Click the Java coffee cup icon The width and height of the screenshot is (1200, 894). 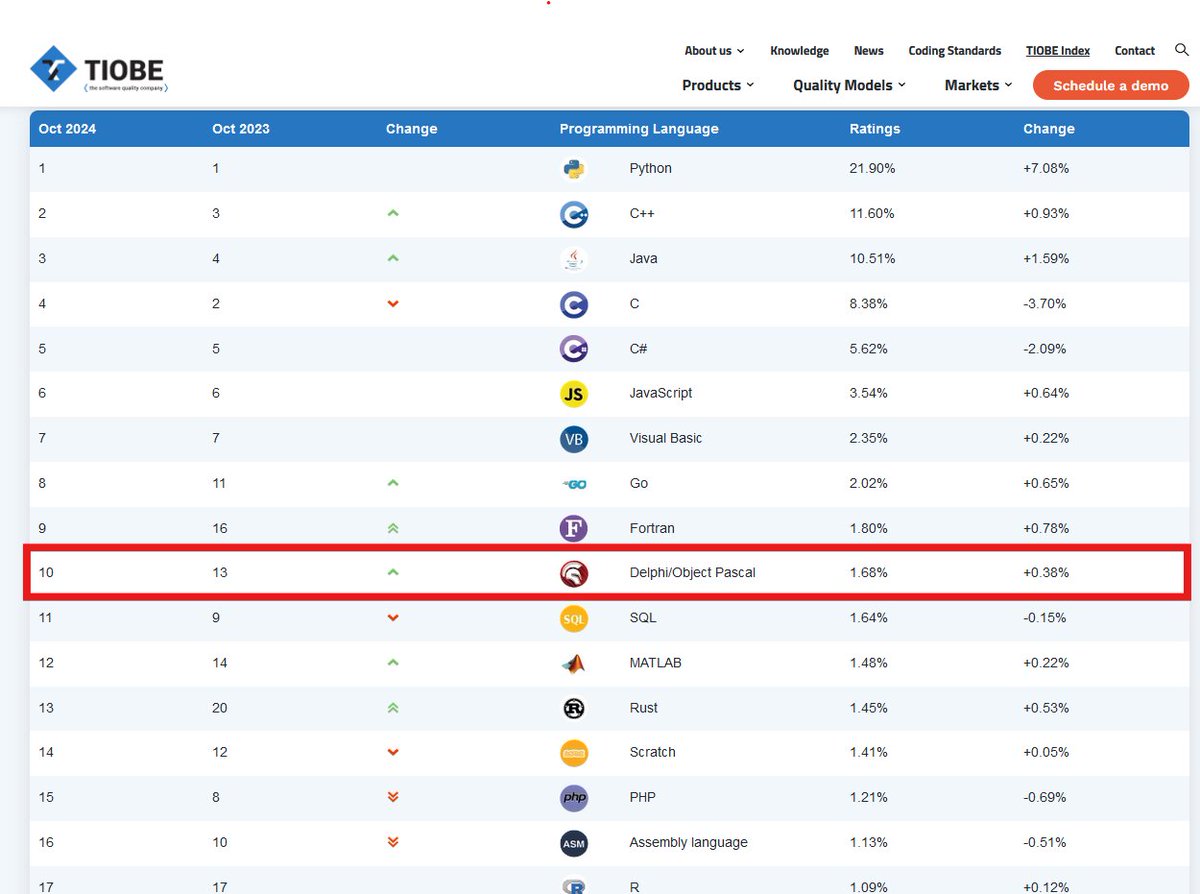pyautogui.click(x=573, y=259)
